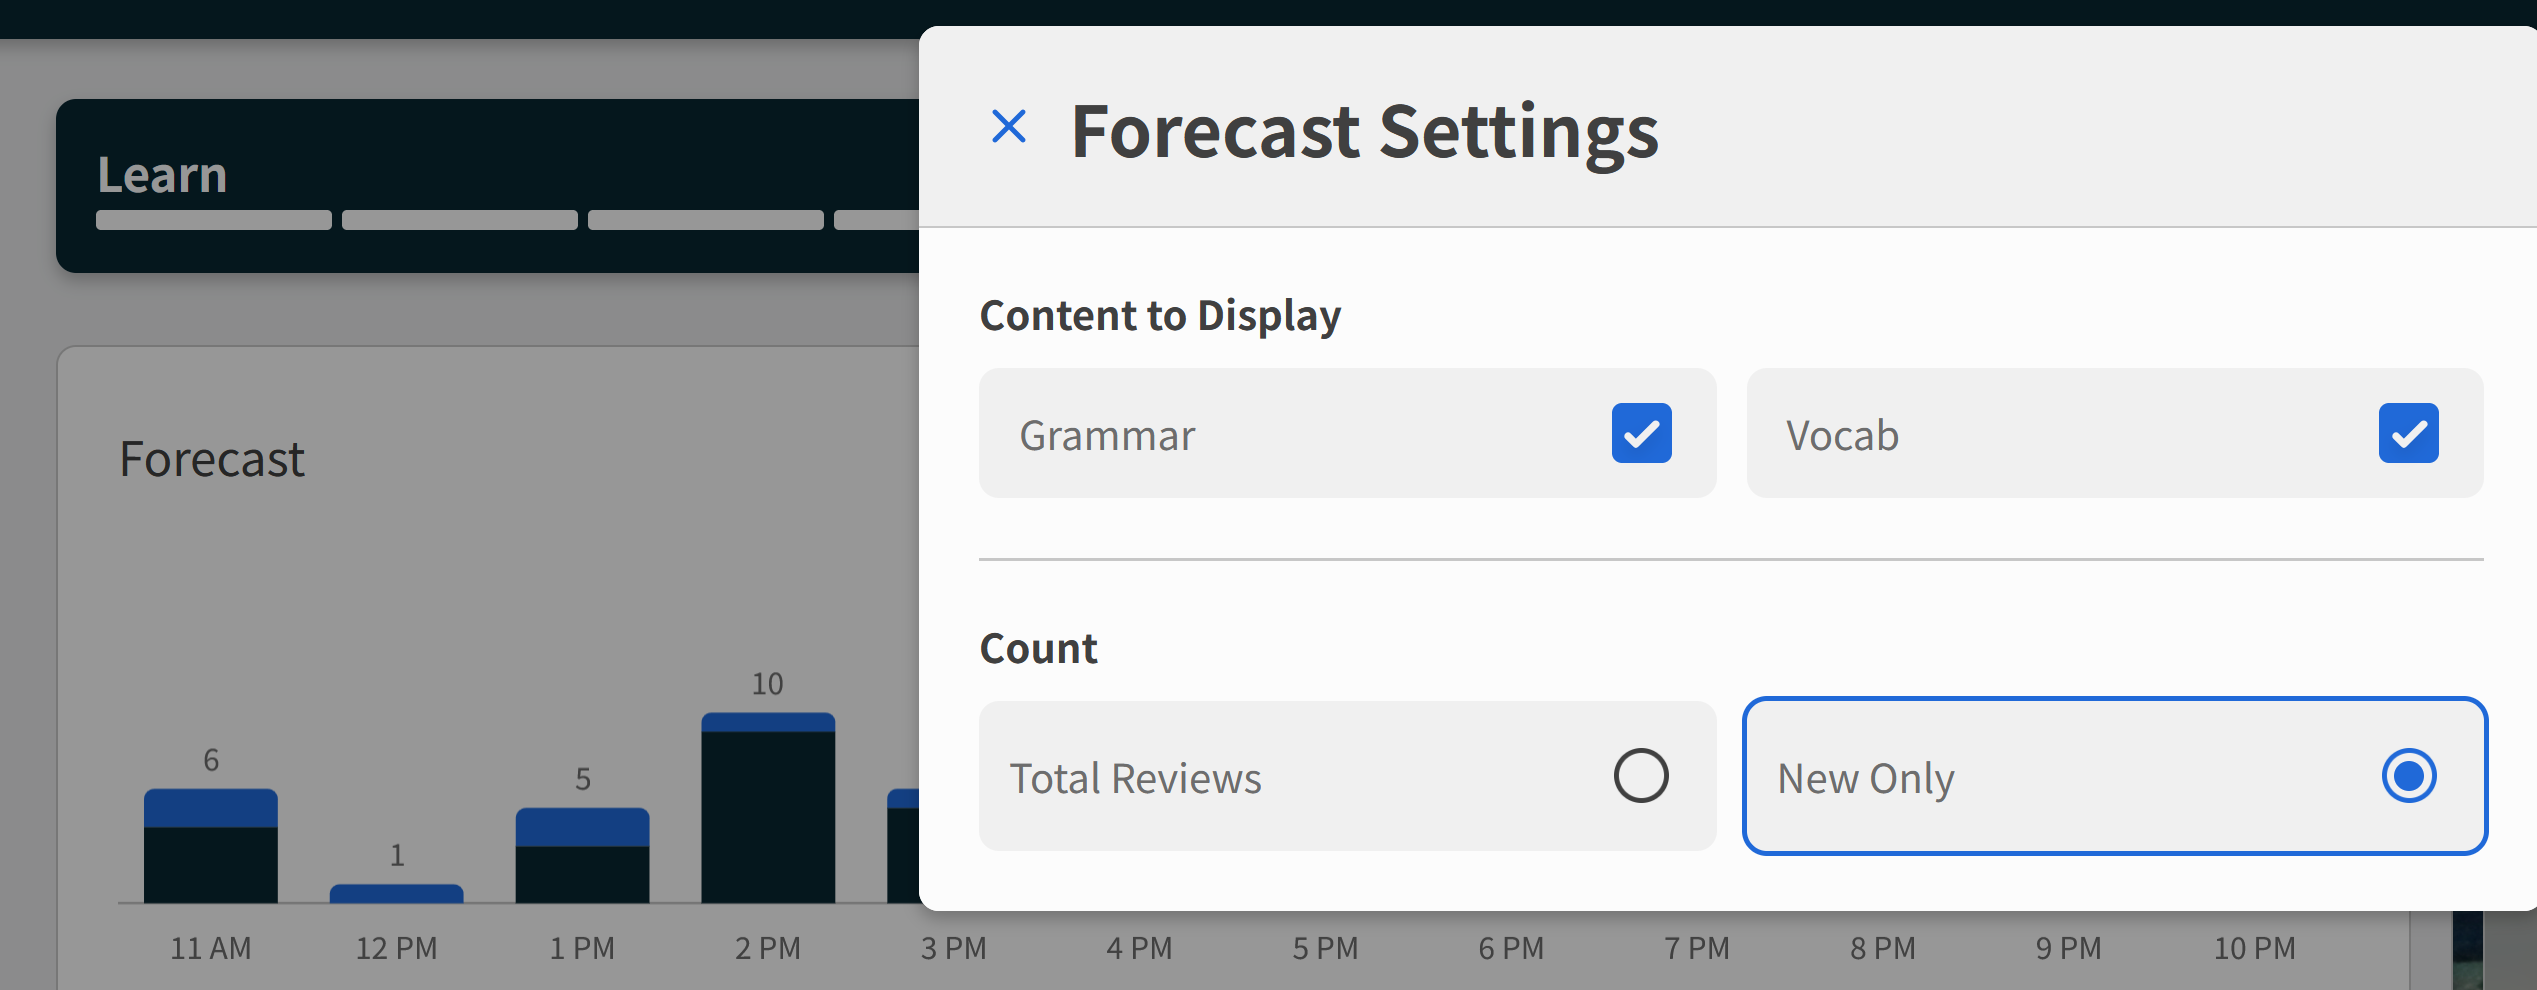Click the Count section heading
This screenshot has height=990, width=2537.
click(1038, 649)
